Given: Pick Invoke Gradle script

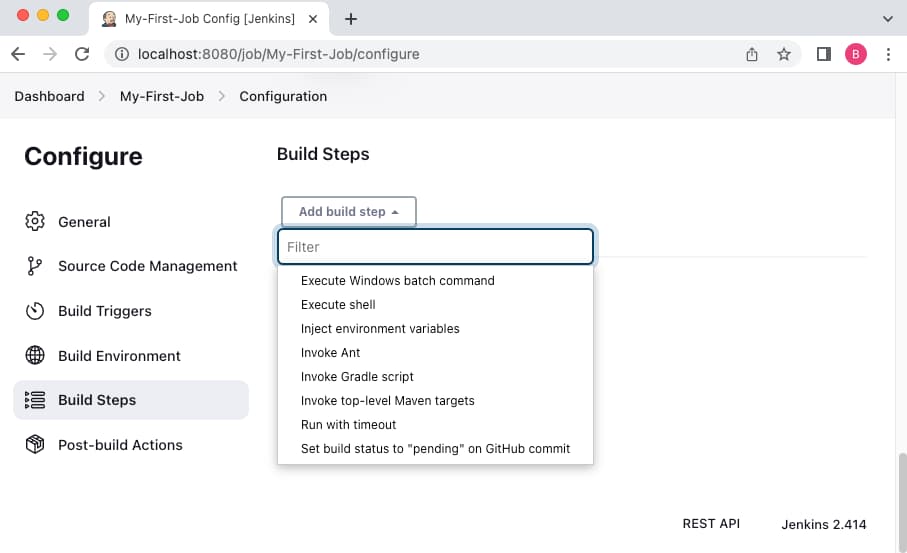Looking at the screenshot, I should coord(357,377).
